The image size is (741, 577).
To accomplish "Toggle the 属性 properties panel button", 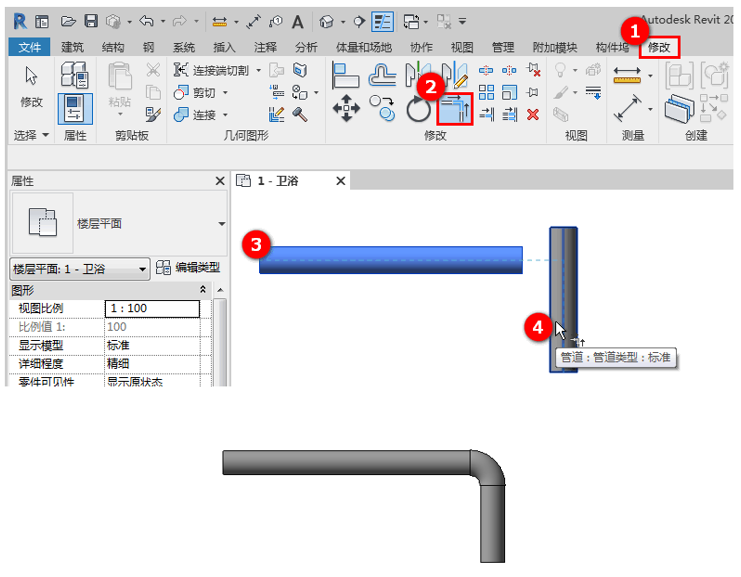I will 74,108.
